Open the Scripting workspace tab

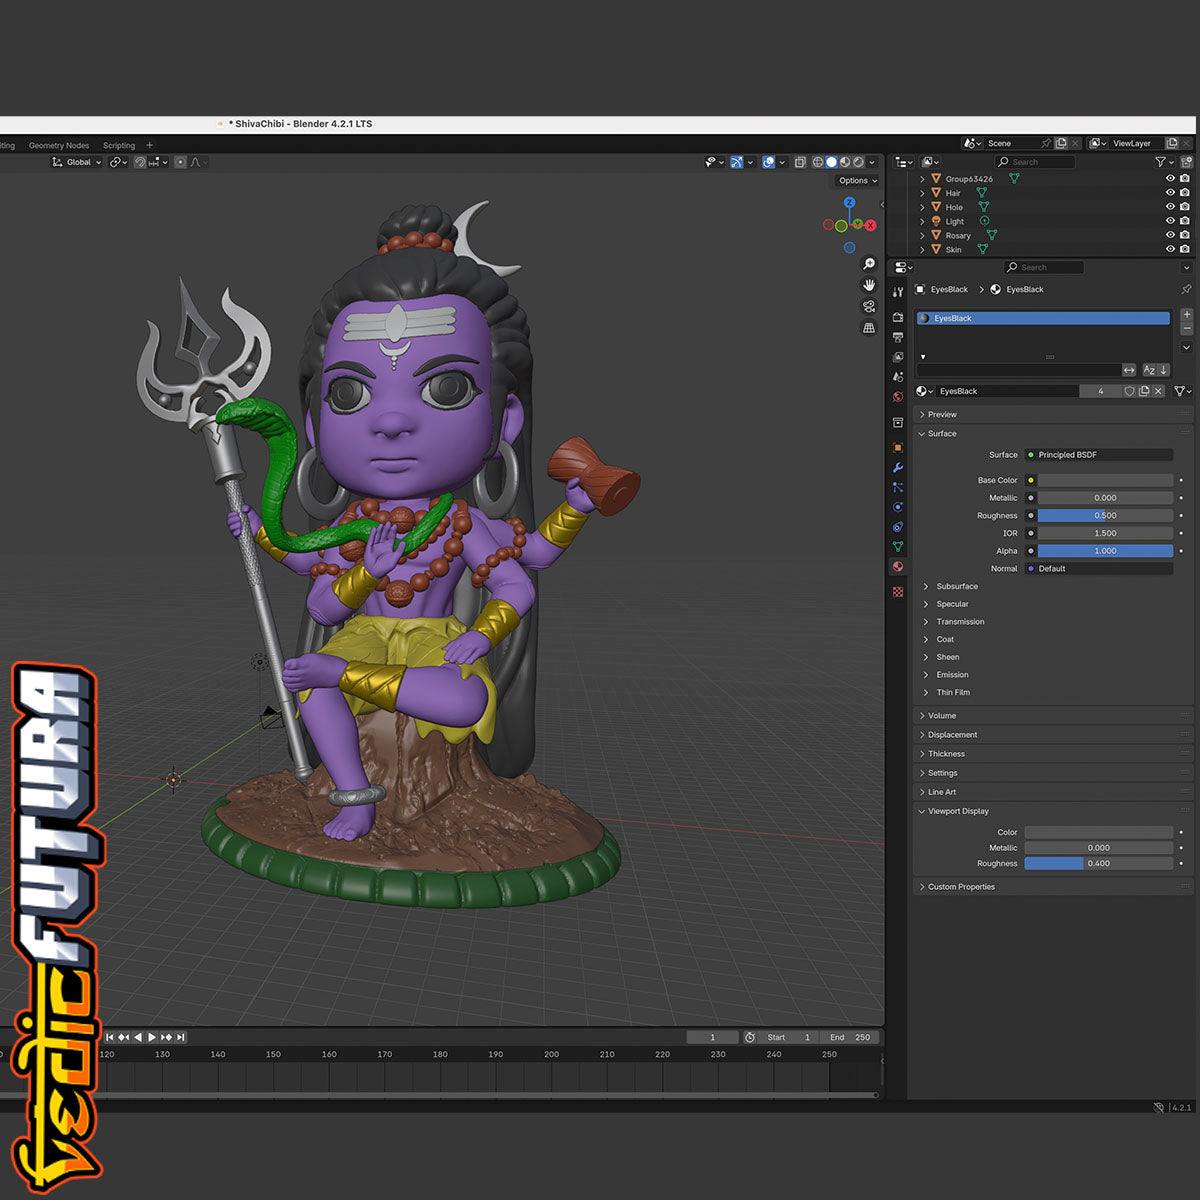(119, 145)
